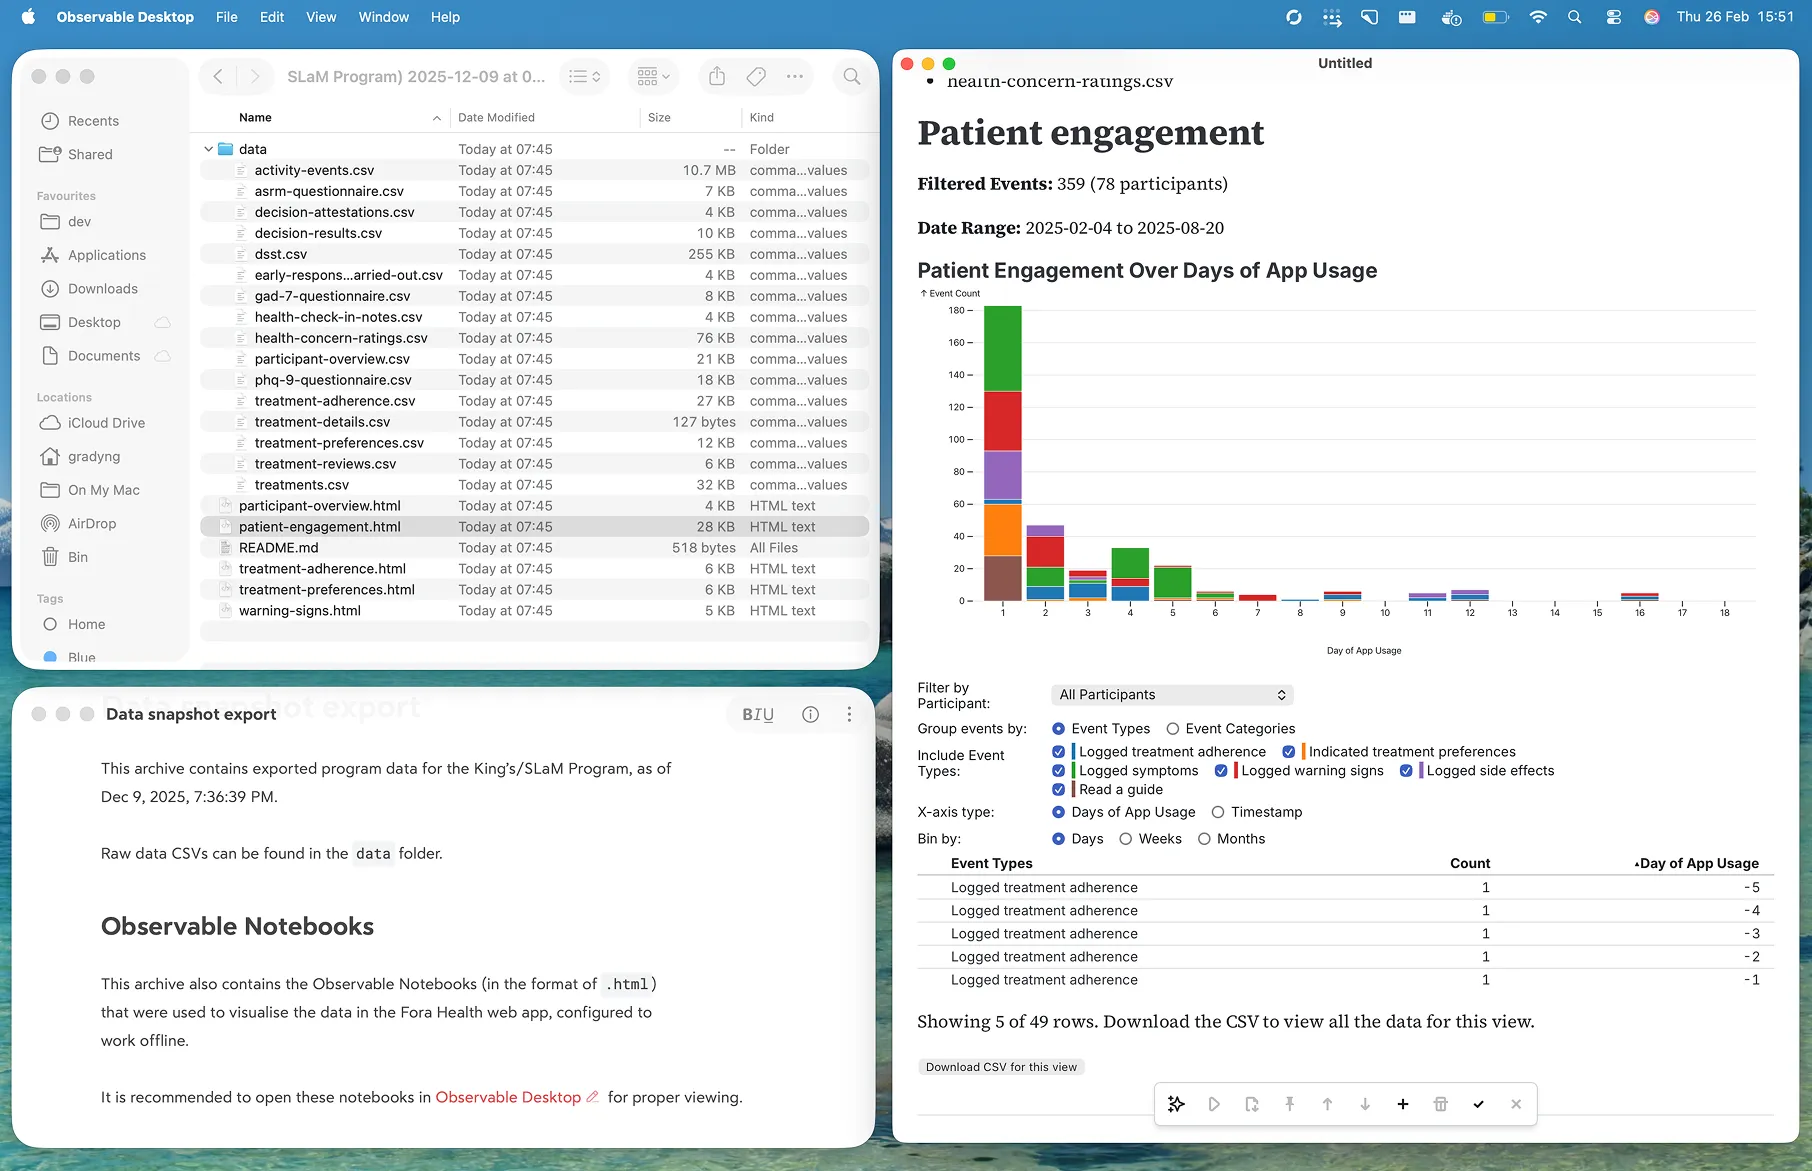Open the All Participants dropdown
Screen dimensions: 1812x1171
point(1171,694)
